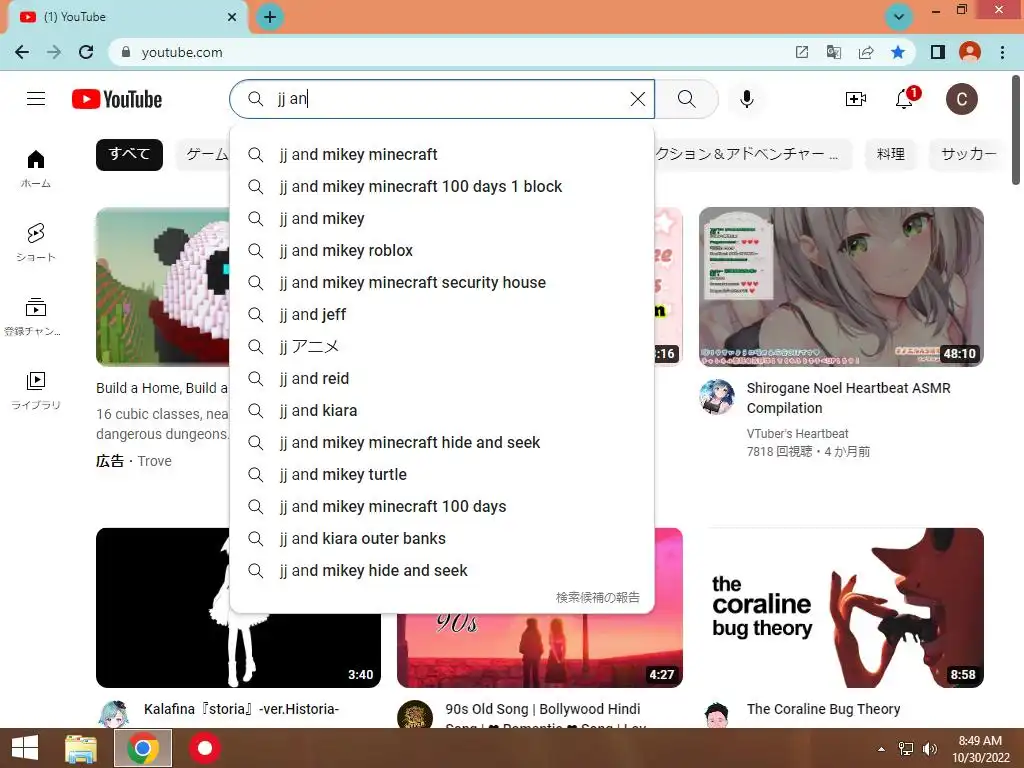
Task: Click the share page icon in address bar
Action: 866,52
